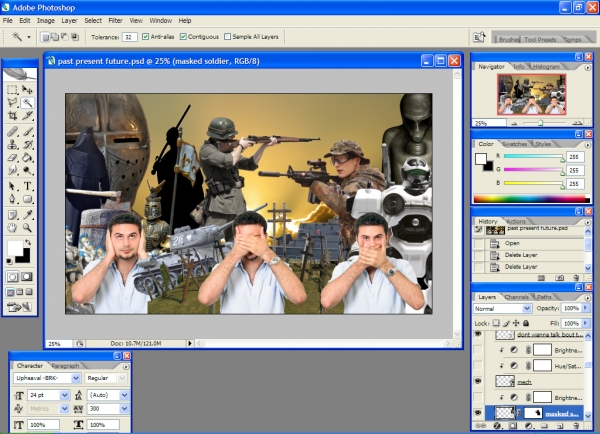600x434 pixels.
Task: Switch to the Paragraph tab
Action: point(65,366)
